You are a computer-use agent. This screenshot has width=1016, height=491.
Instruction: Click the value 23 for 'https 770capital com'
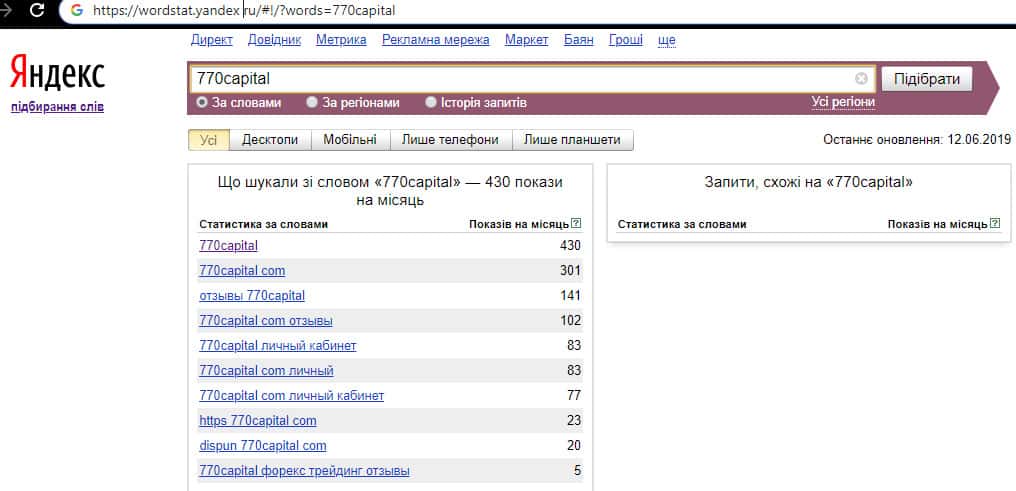[574, 421]
